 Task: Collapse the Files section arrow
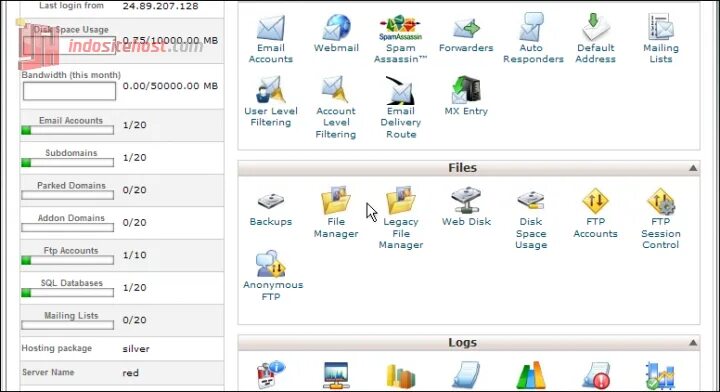click(693, 168)
